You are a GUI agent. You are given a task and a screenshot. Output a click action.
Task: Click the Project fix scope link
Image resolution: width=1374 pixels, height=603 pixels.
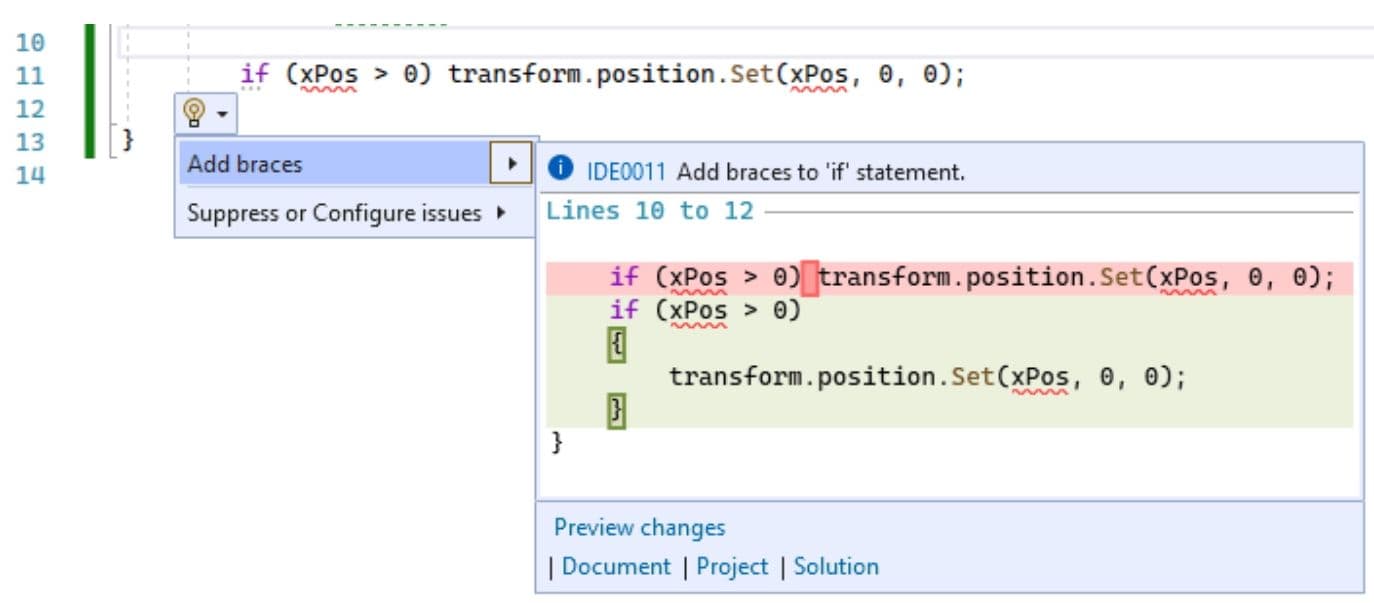733,566
